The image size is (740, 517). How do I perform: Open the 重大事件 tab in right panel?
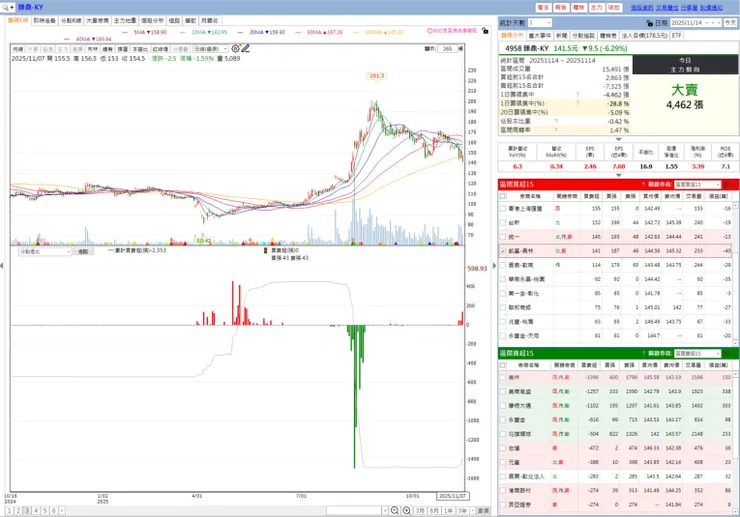point(539,35)
